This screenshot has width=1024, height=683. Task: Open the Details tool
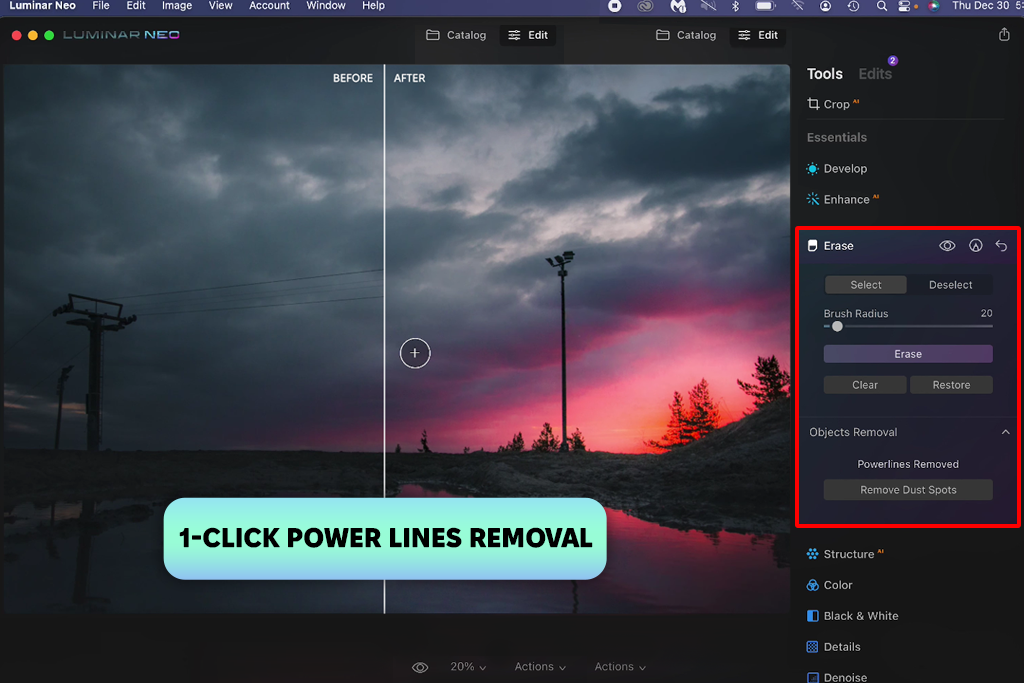(833, 646)
